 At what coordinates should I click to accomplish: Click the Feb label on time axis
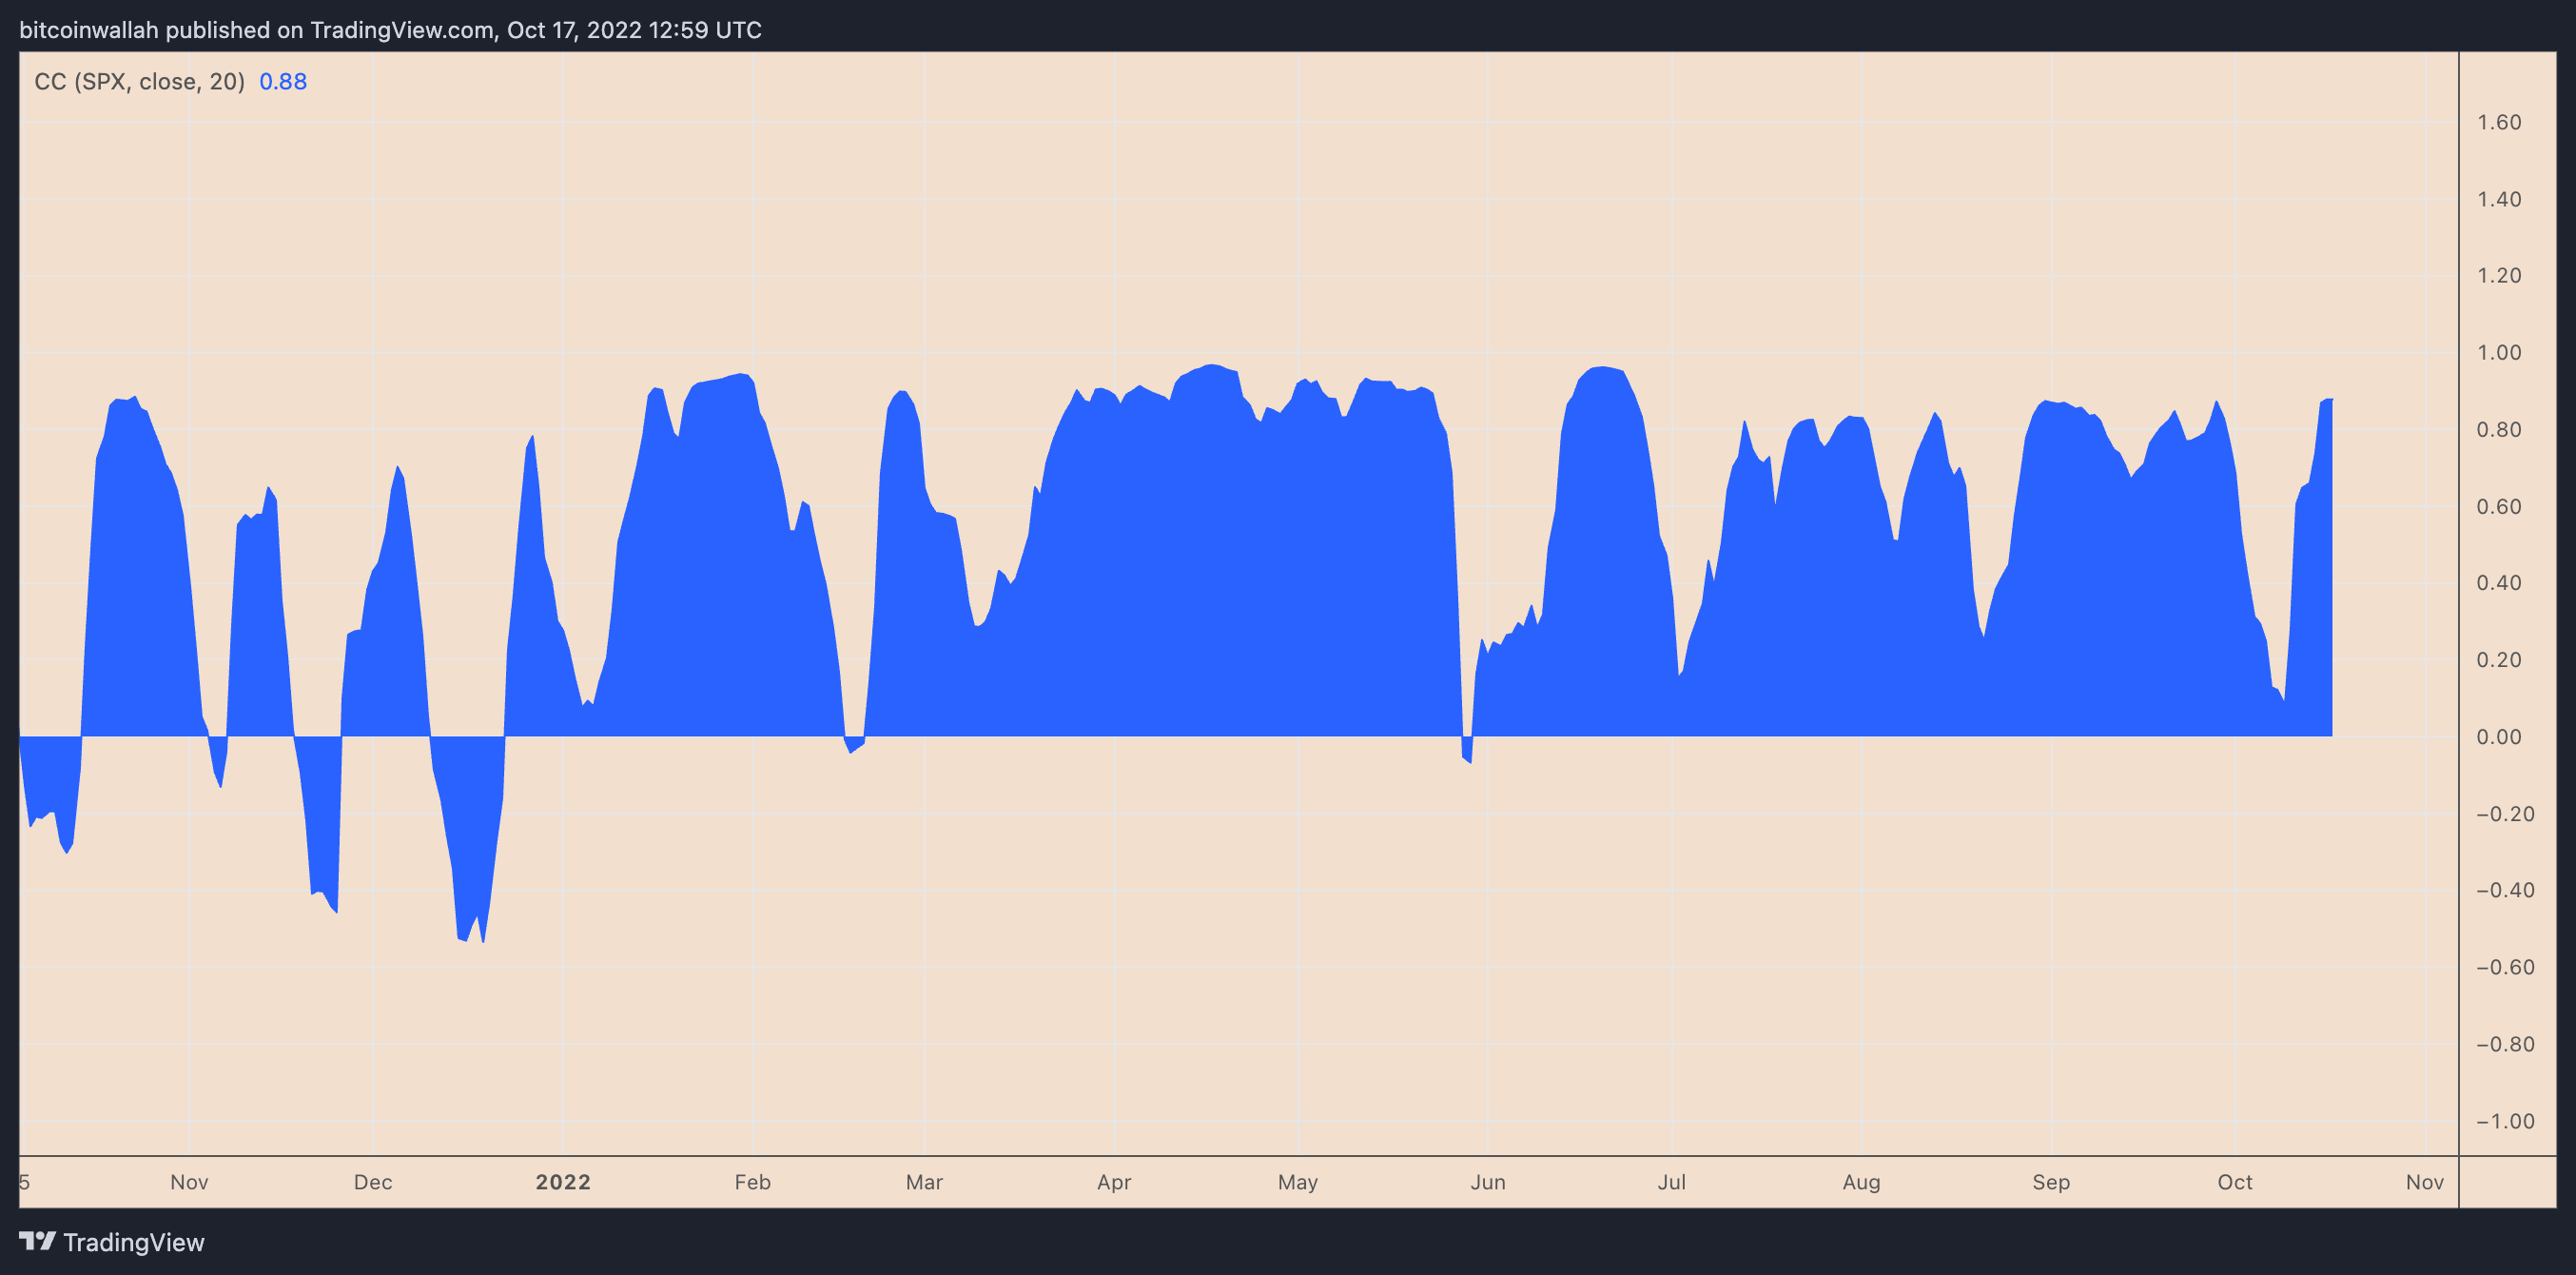coord(752,1182)
